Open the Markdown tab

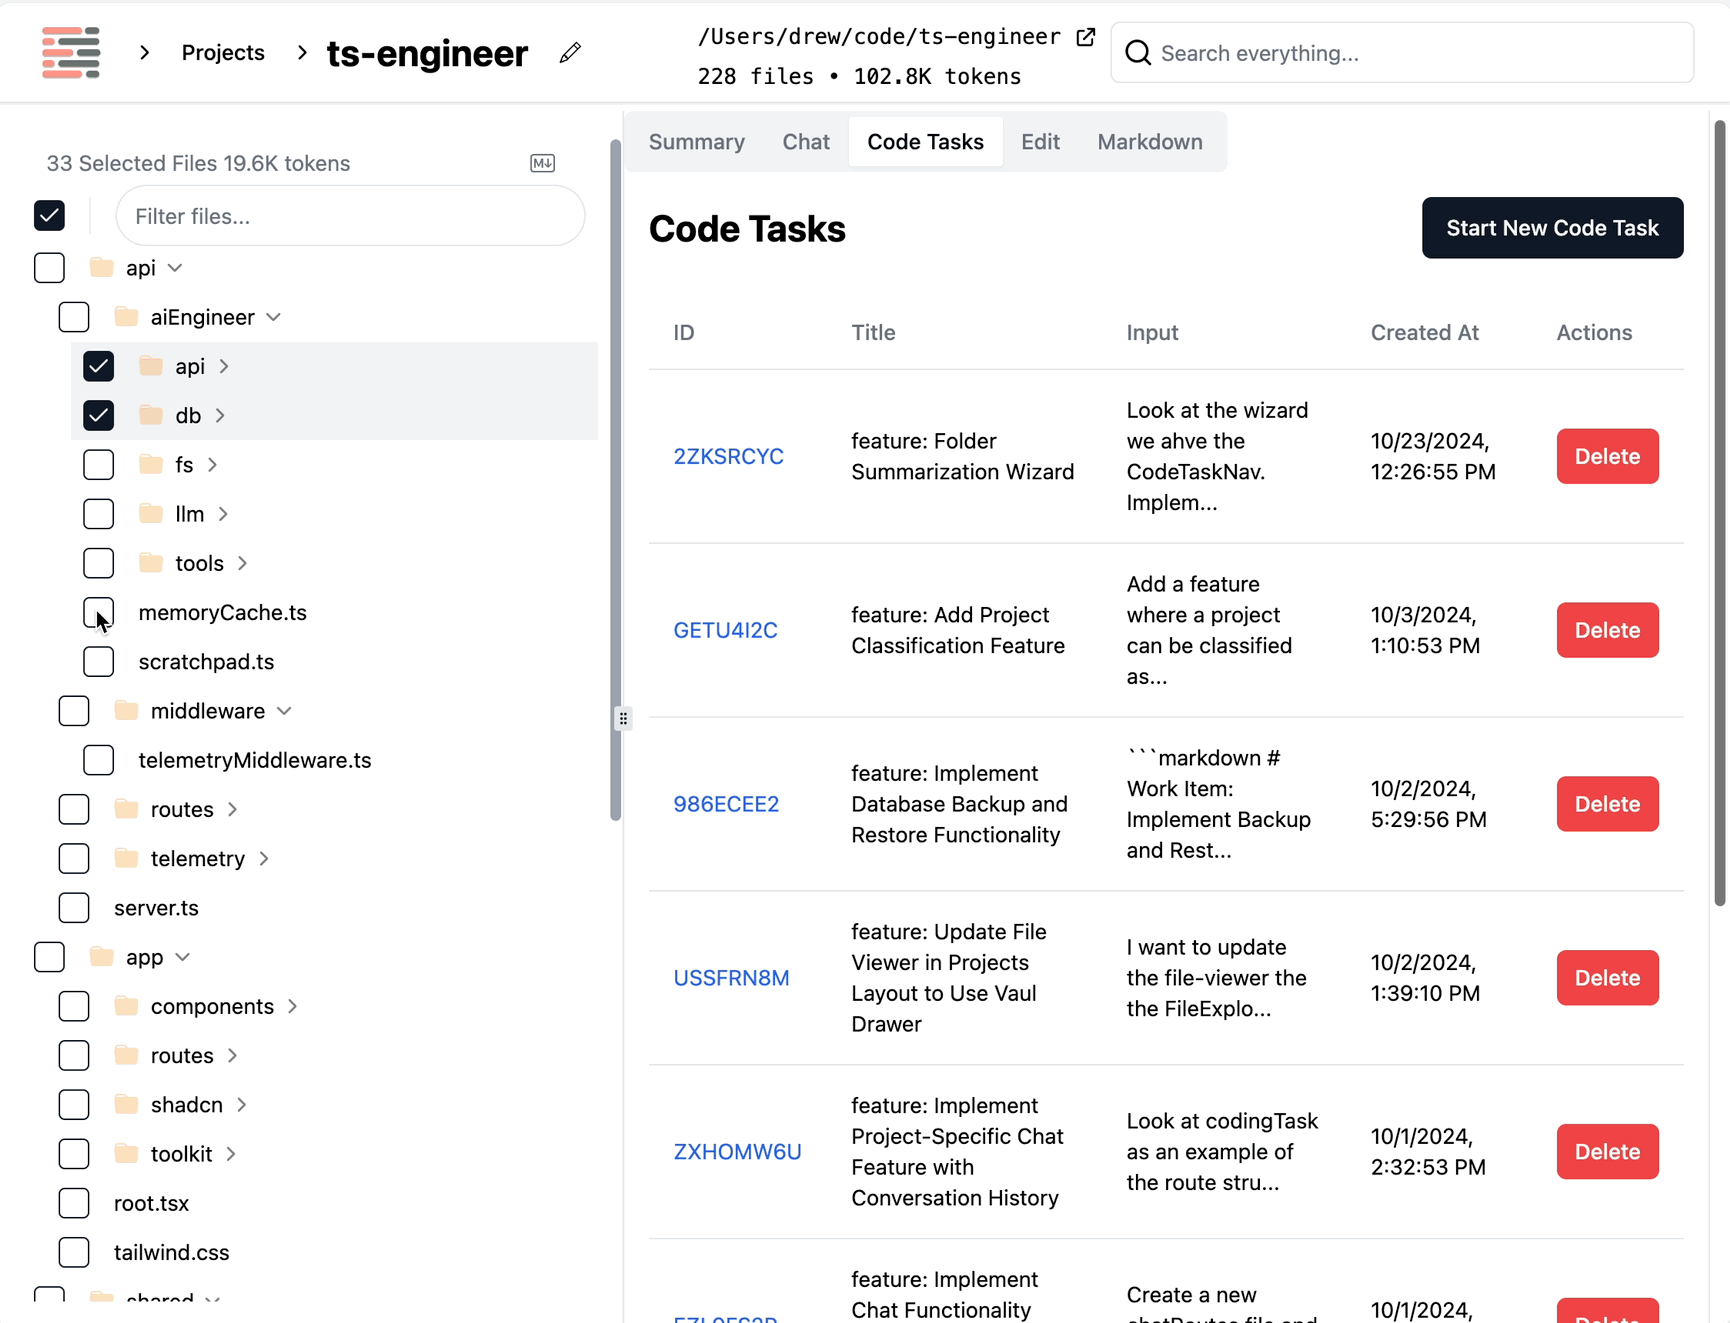1149,142
